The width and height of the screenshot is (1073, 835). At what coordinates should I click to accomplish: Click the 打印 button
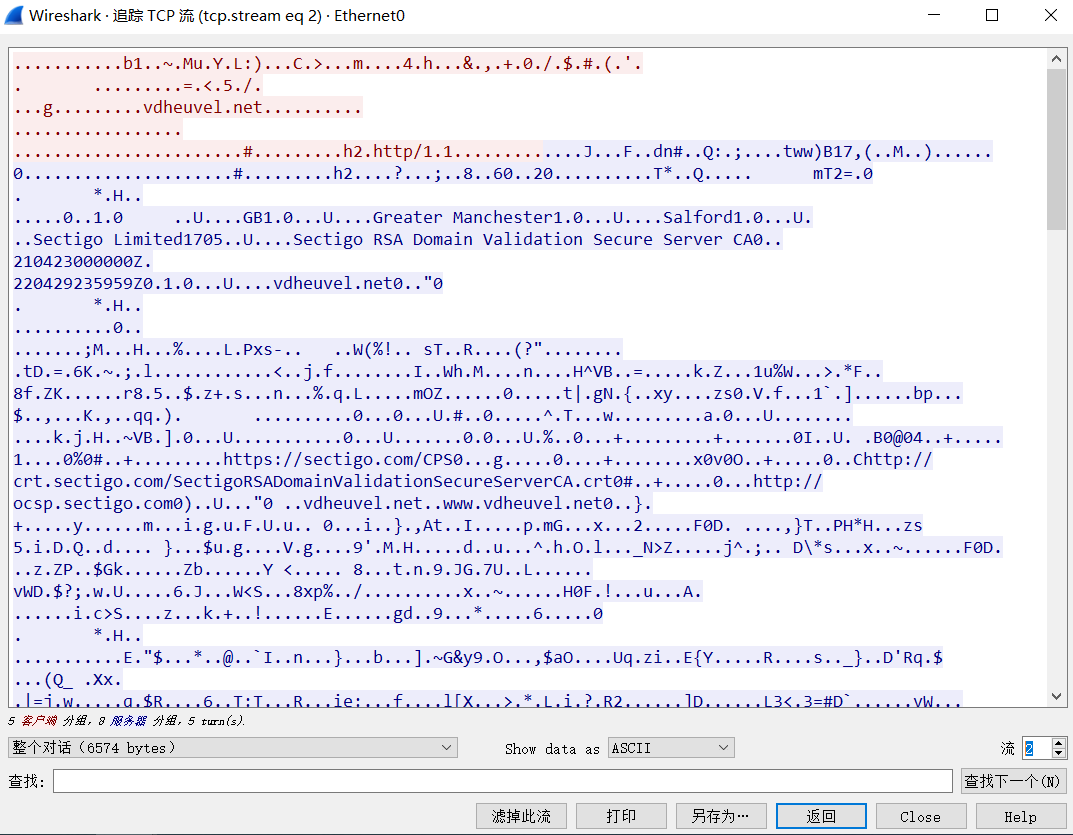[x=621, y=816]
